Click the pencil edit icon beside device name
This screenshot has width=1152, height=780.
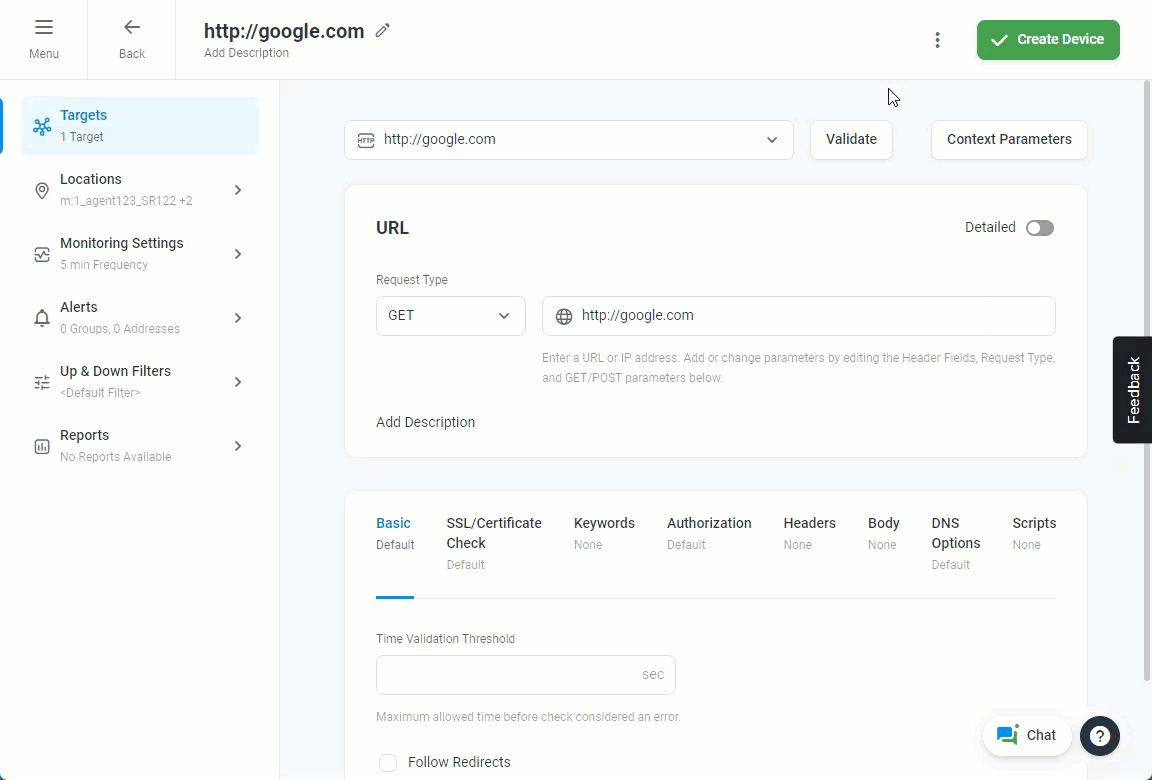pos(382,31)
